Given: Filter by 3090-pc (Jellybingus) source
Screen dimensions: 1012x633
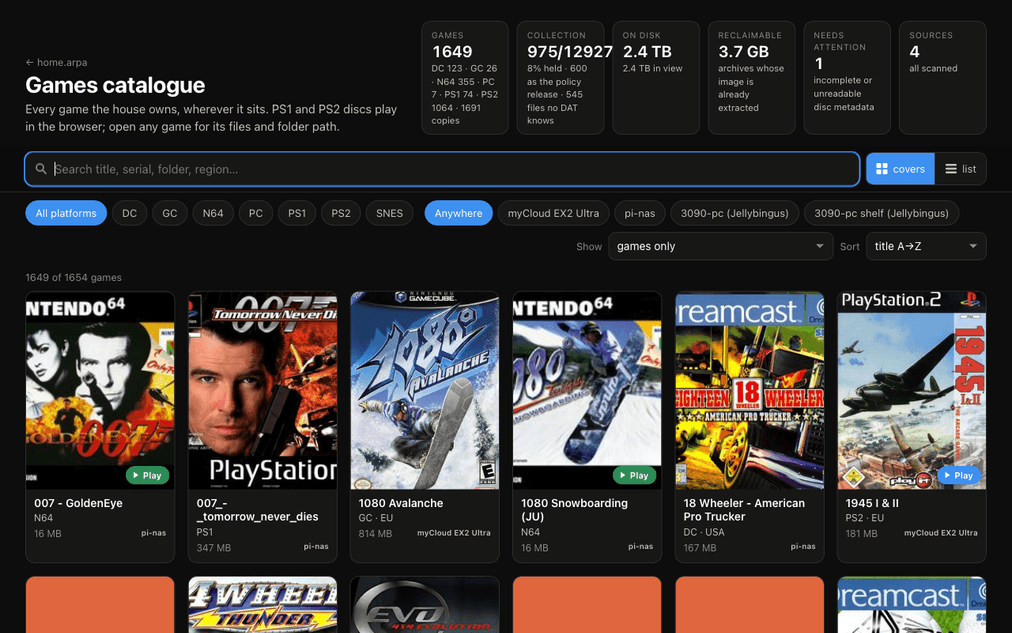Looking at the screenshot, I should 734,213.
